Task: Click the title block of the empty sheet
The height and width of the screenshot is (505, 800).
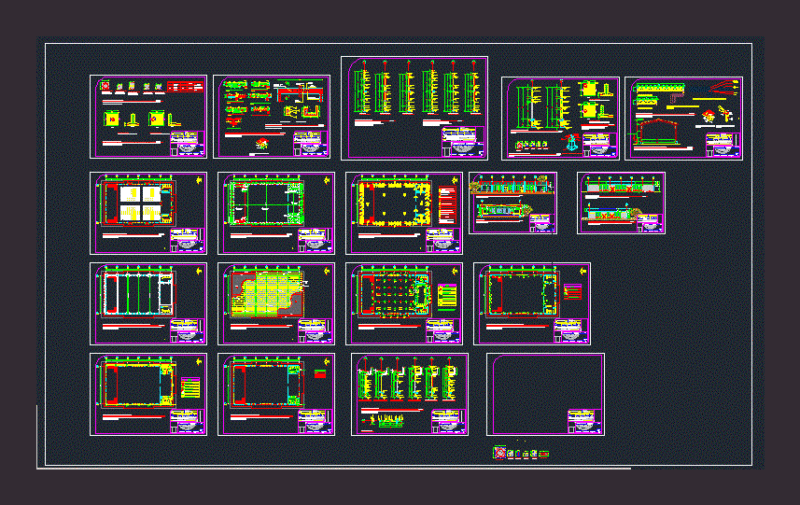Action: click(x=584, y=421)
